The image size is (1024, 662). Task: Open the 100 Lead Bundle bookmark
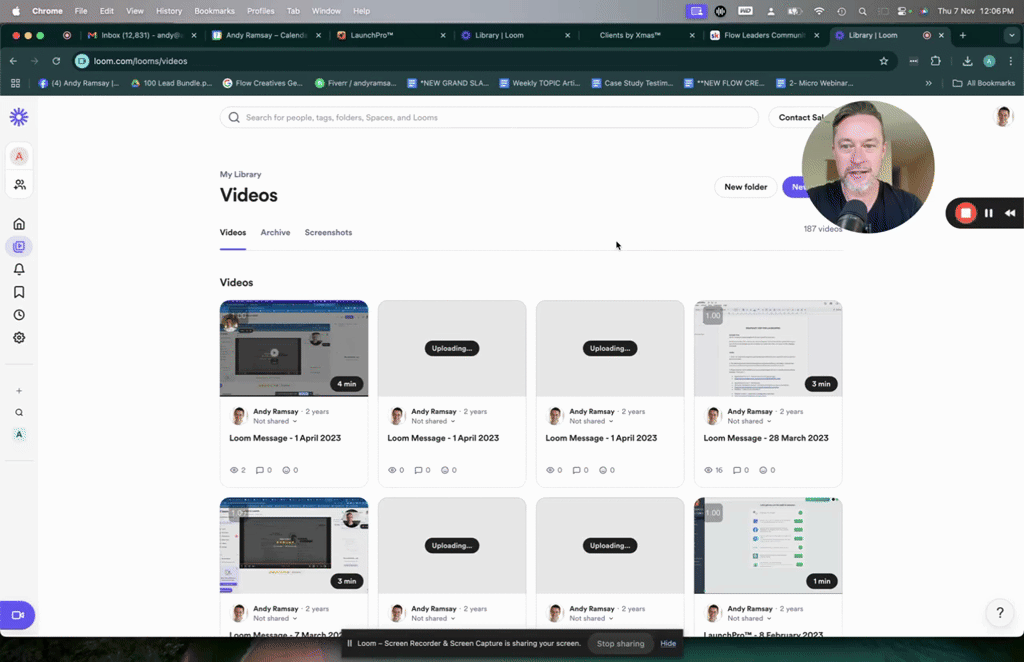pos(172,83)
